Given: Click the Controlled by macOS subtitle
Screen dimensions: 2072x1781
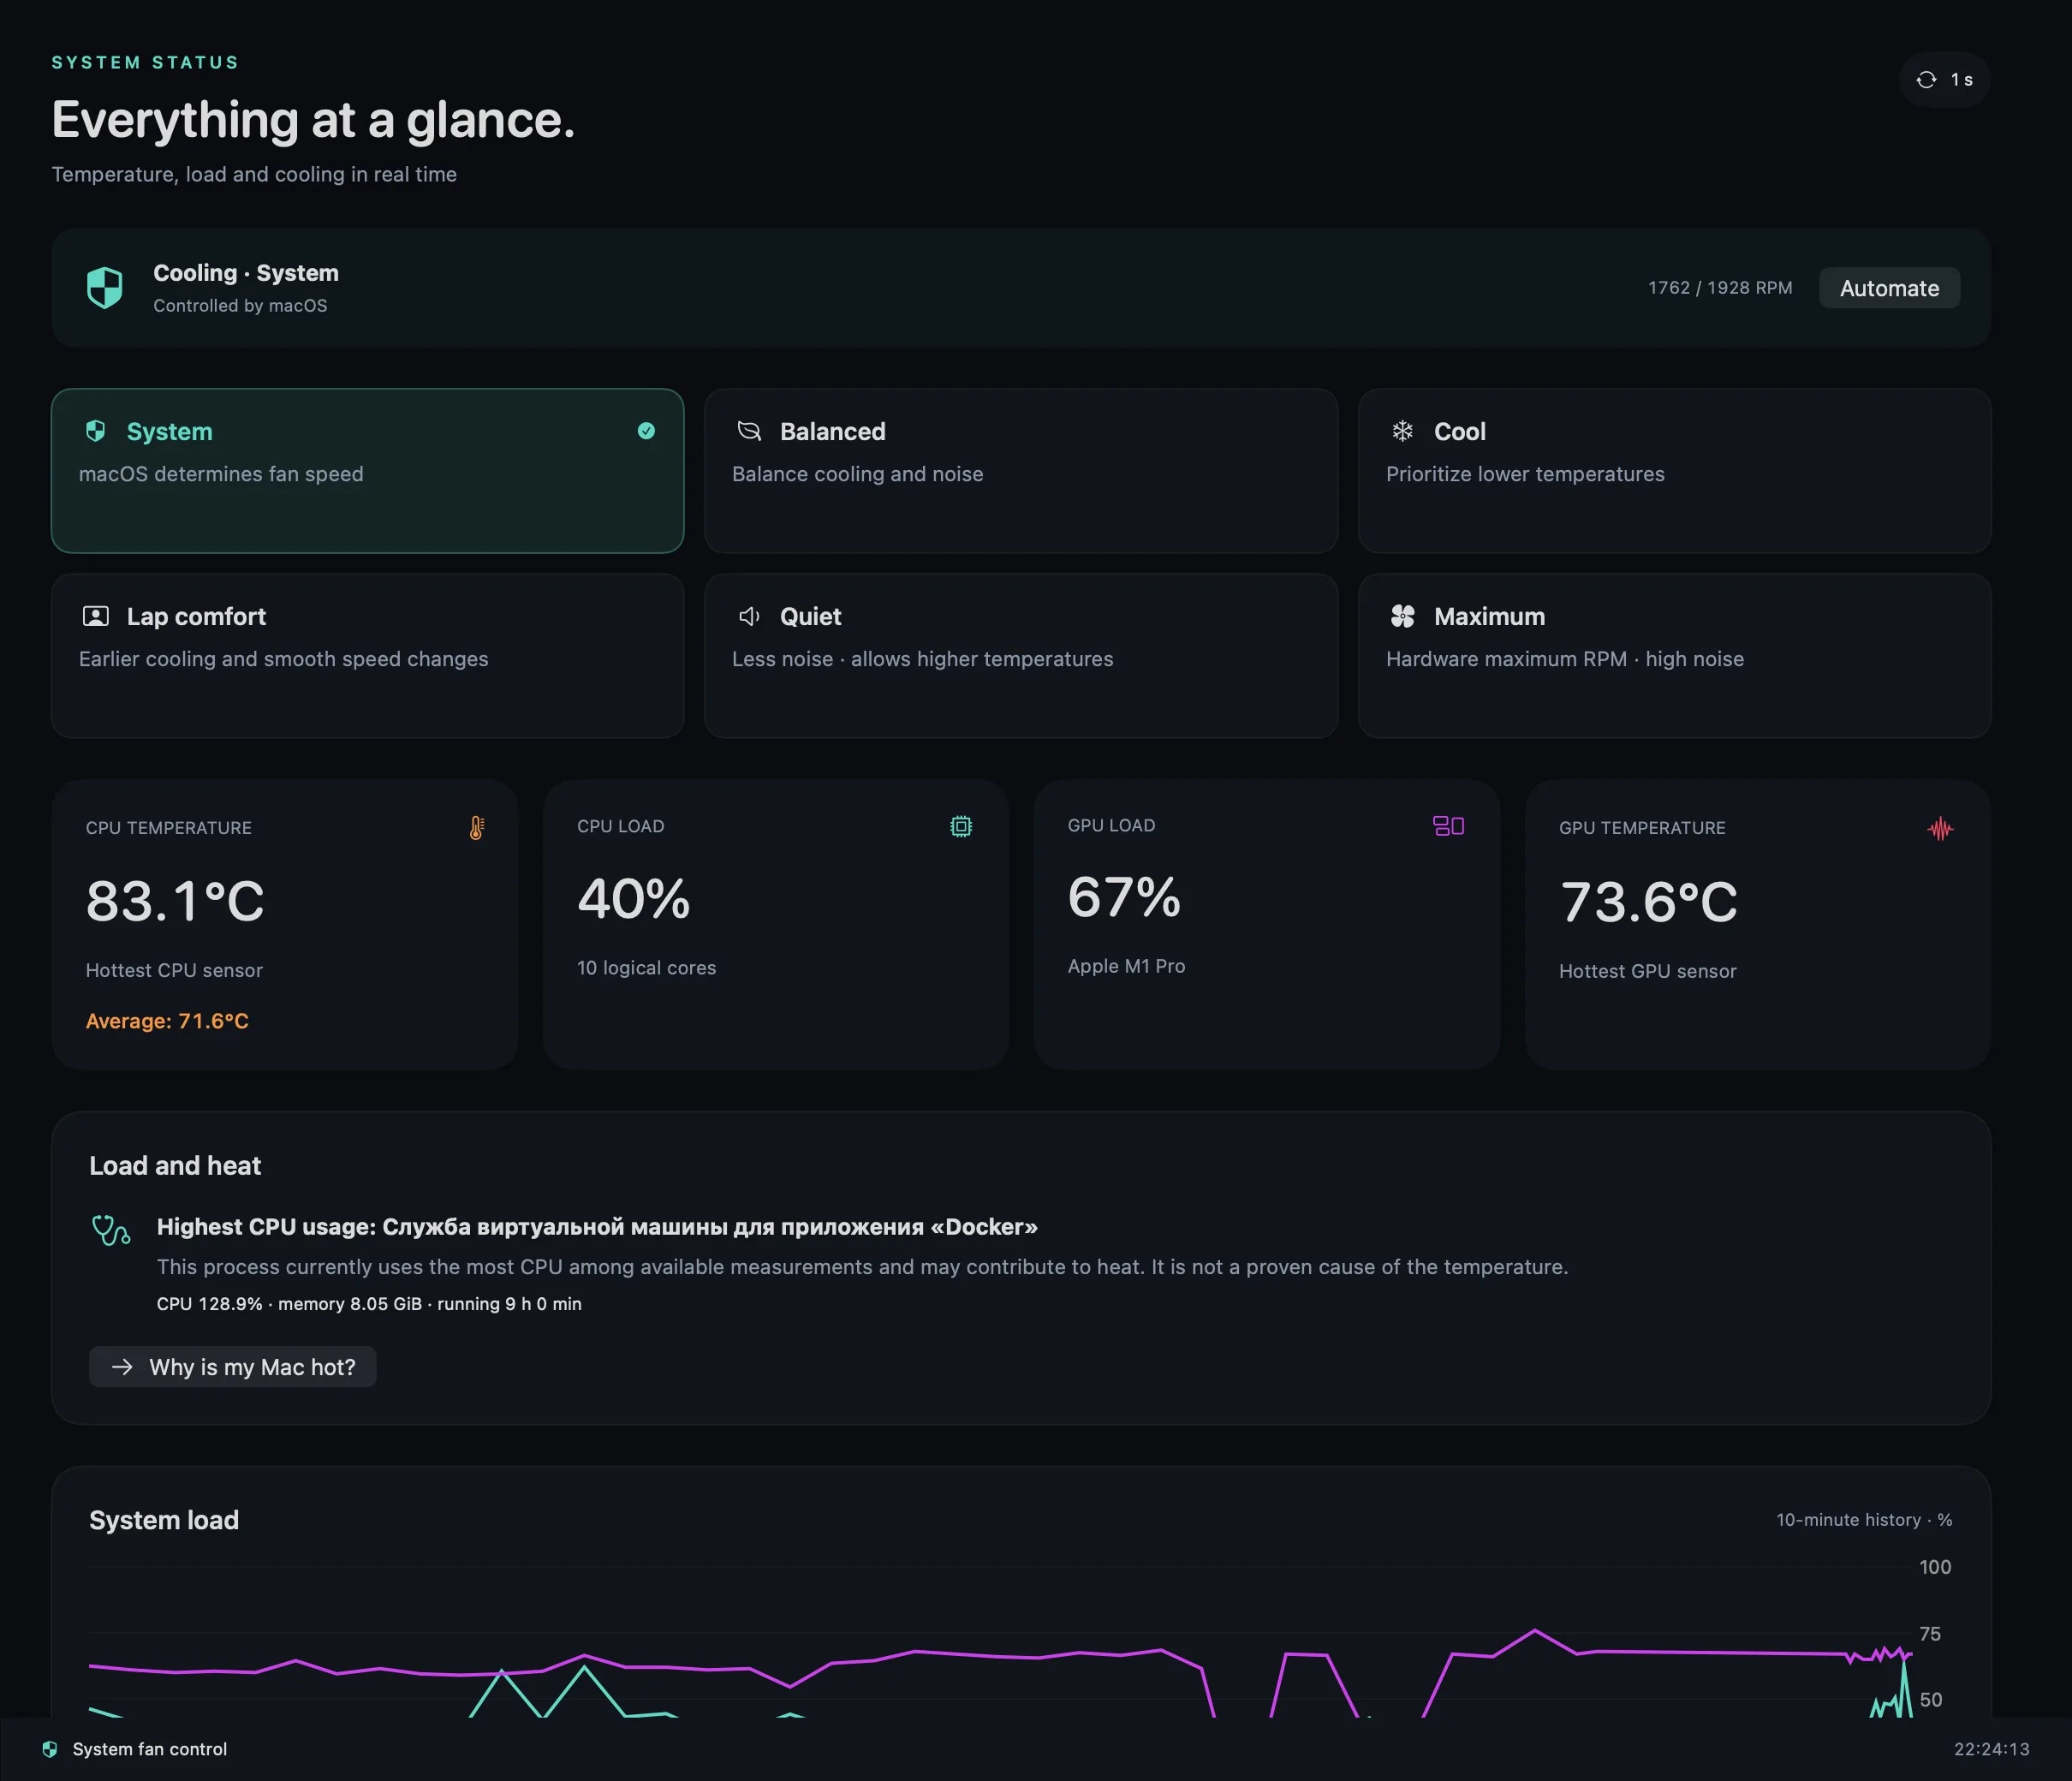Looking at the screenshot, I should coord(240,306).
